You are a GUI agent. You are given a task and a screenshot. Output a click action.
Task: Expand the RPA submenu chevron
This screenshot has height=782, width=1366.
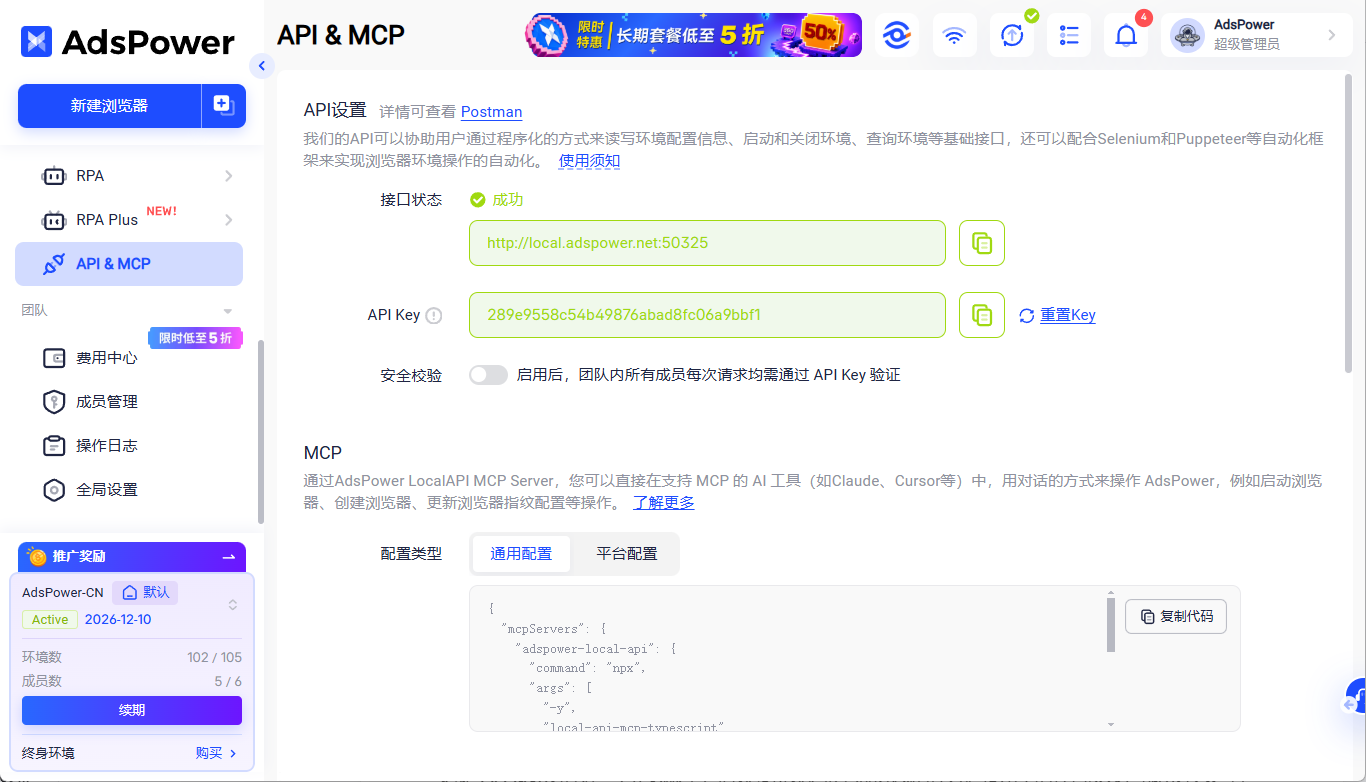point(228,176)
